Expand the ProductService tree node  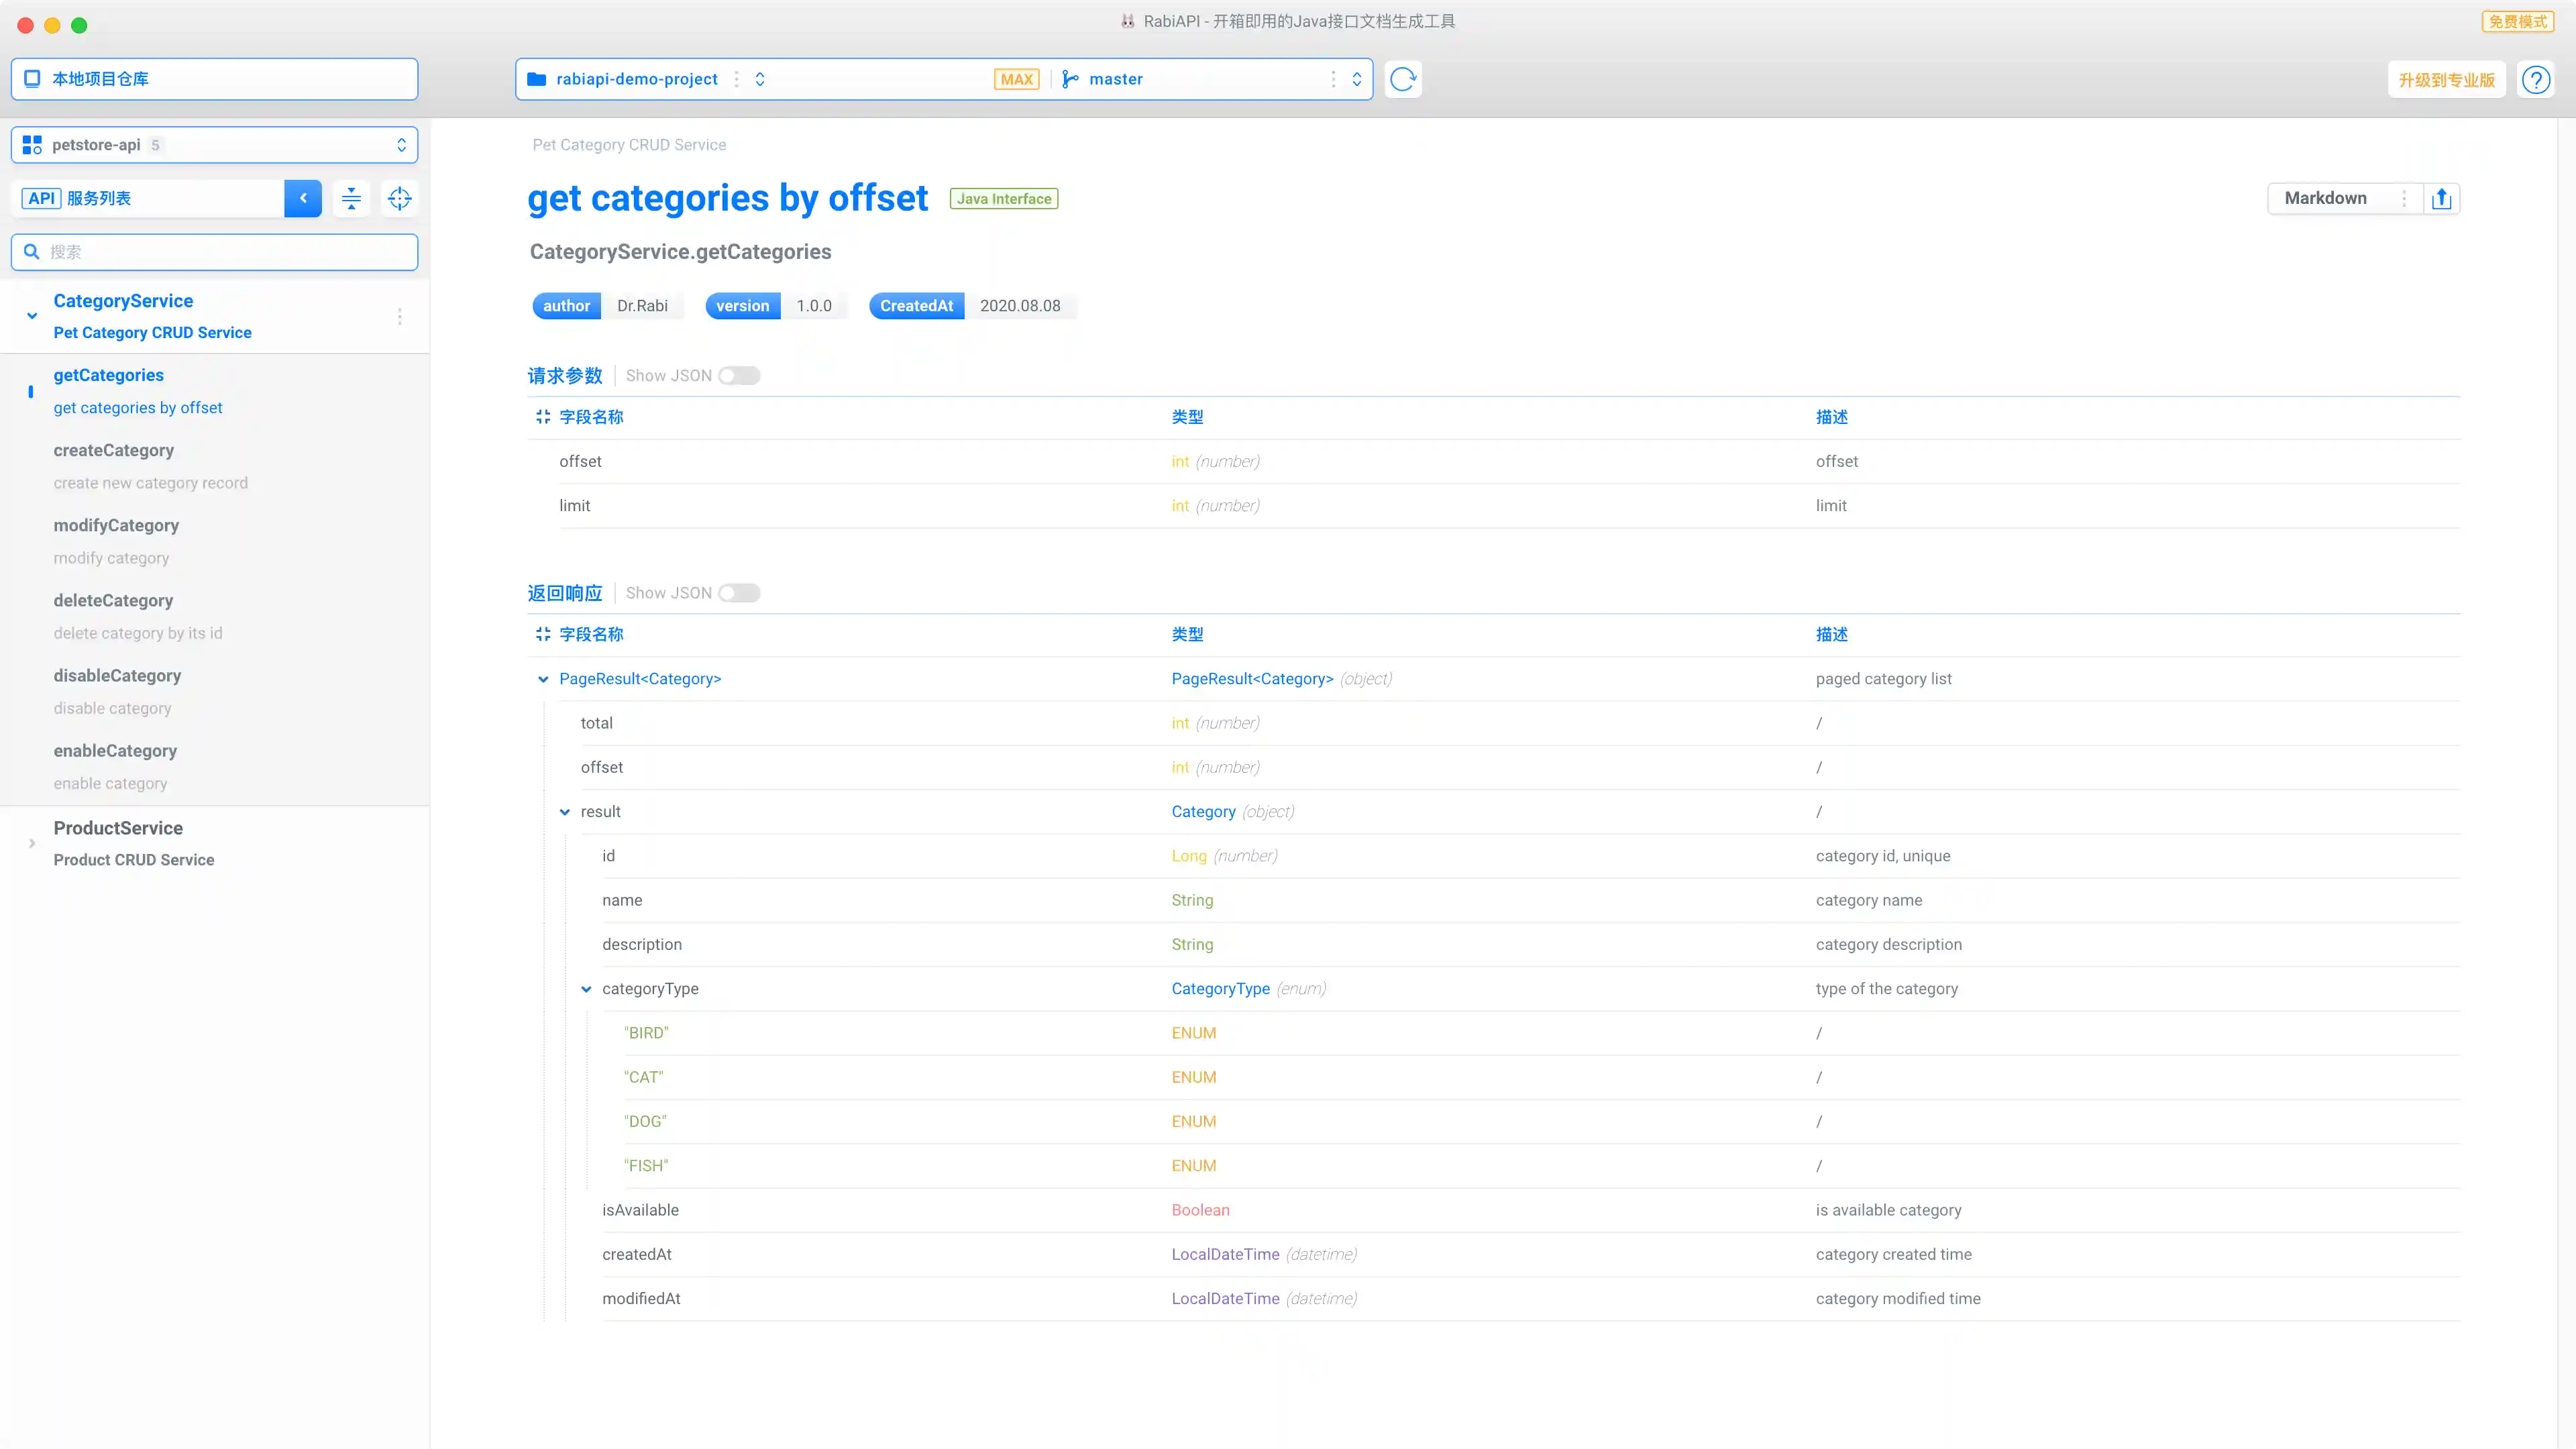pos(32,843)
